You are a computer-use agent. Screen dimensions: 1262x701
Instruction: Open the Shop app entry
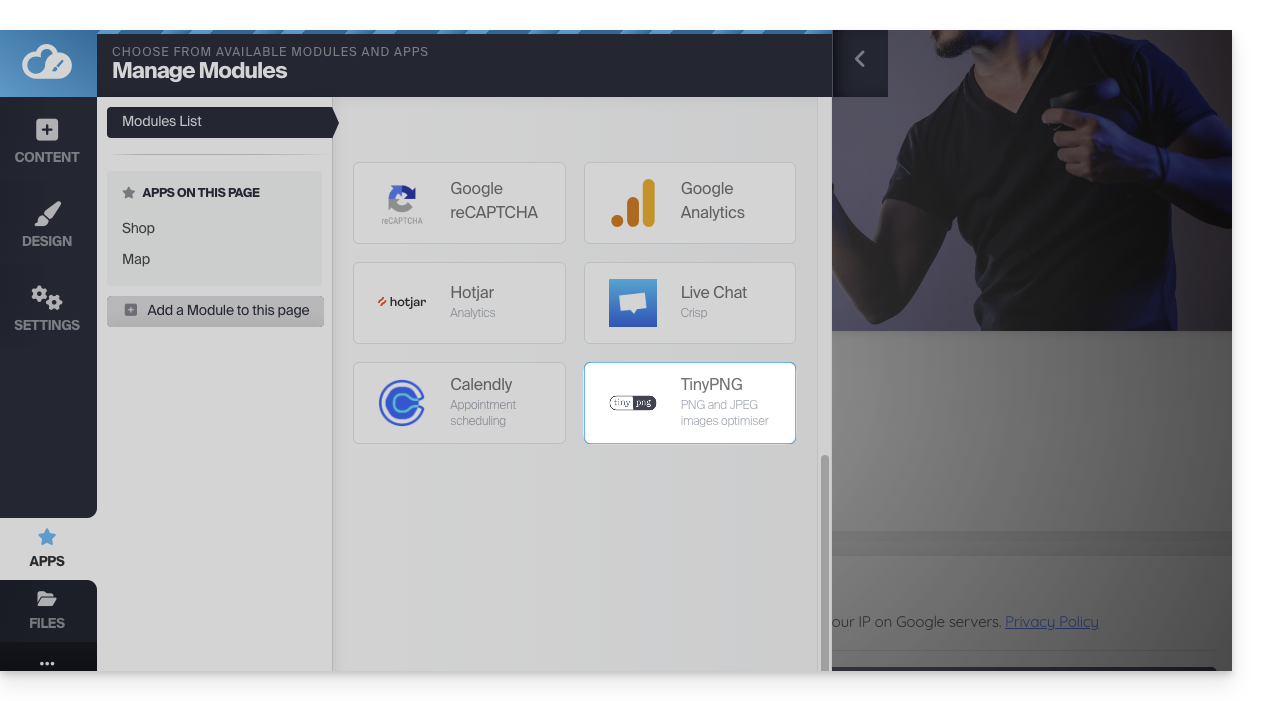coord(139,228)
